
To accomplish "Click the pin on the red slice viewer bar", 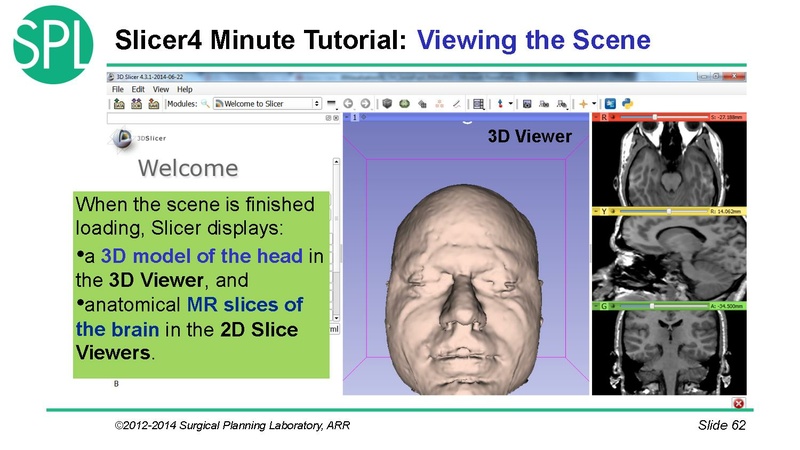I will (x=596, y=117).
